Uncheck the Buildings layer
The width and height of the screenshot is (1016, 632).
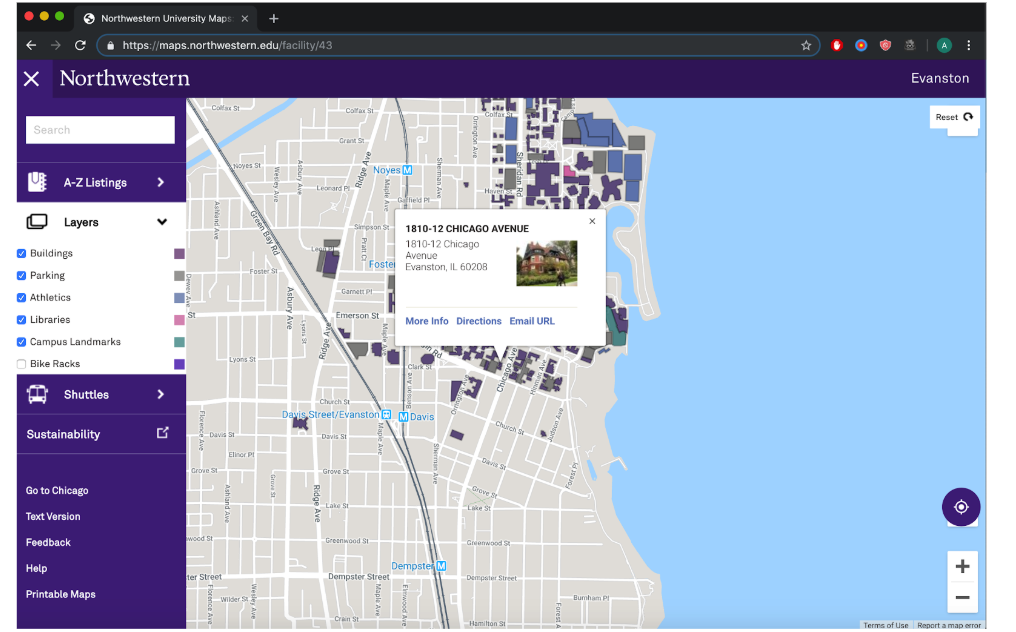(x=21, y=253)
